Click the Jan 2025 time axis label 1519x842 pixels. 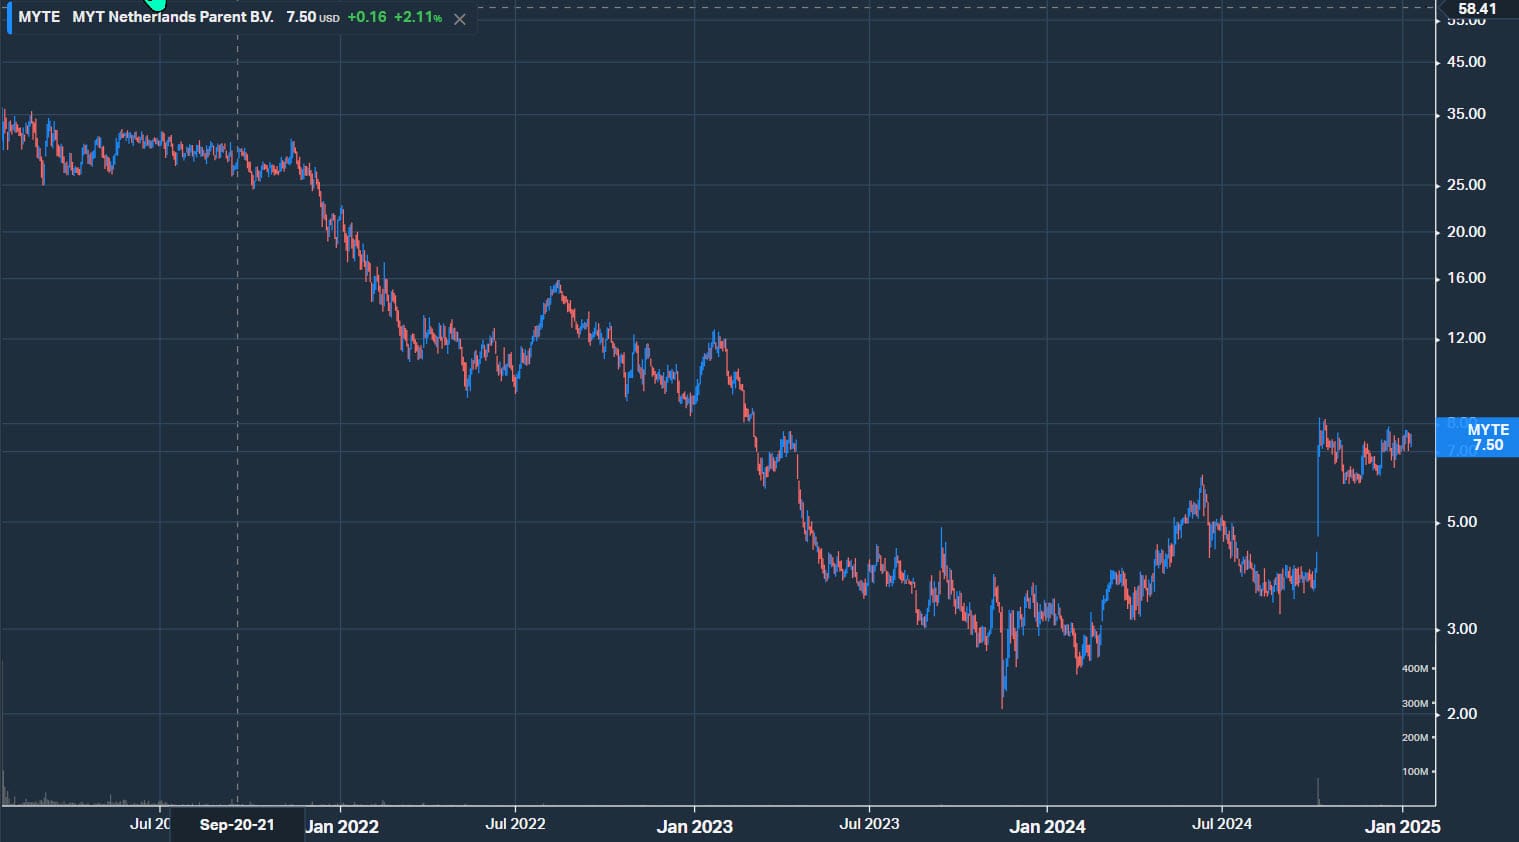coord(1402,826)
